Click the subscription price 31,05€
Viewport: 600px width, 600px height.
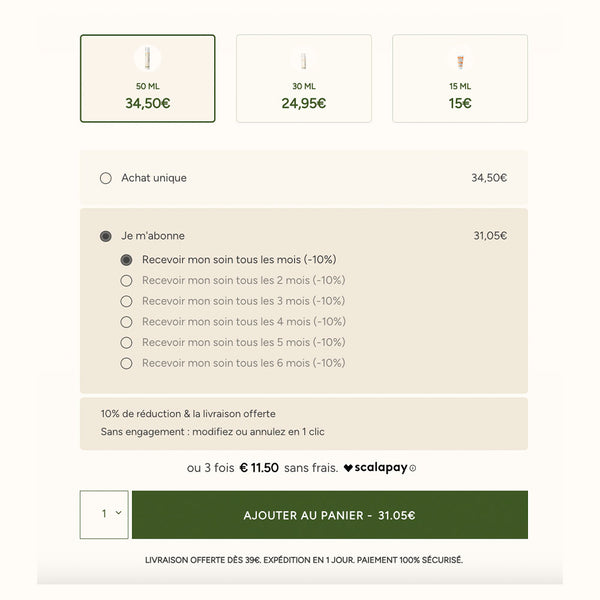[490, 236]
